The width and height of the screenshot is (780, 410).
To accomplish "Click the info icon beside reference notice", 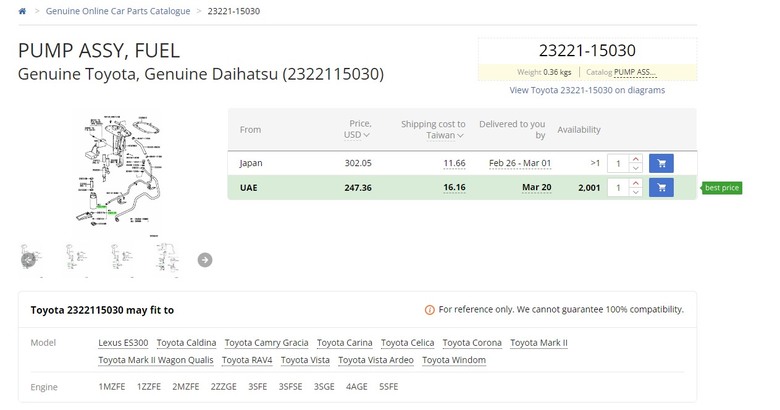I will [x=429, y=310].
